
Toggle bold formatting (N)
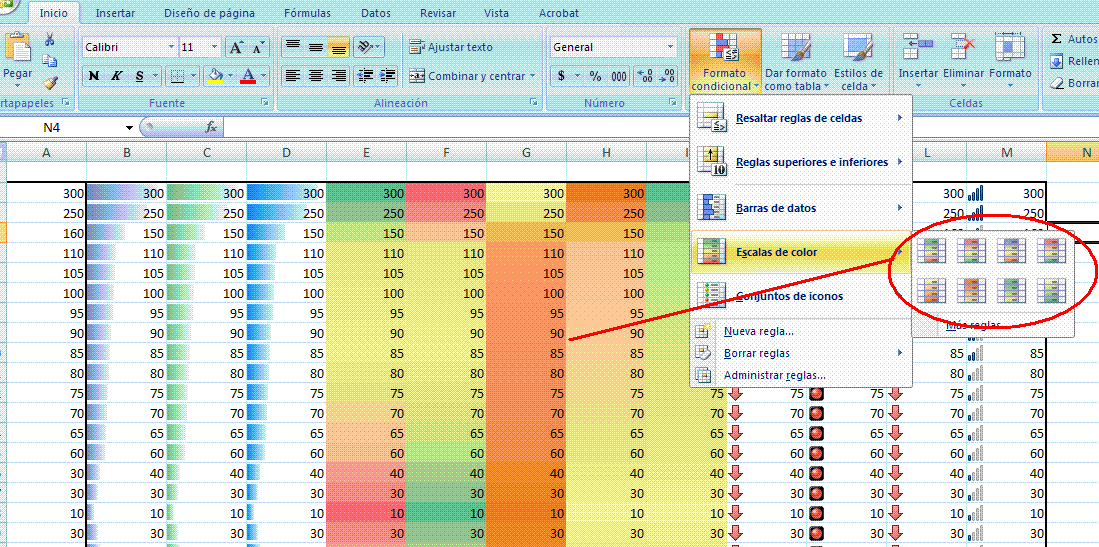pos(93,76)
